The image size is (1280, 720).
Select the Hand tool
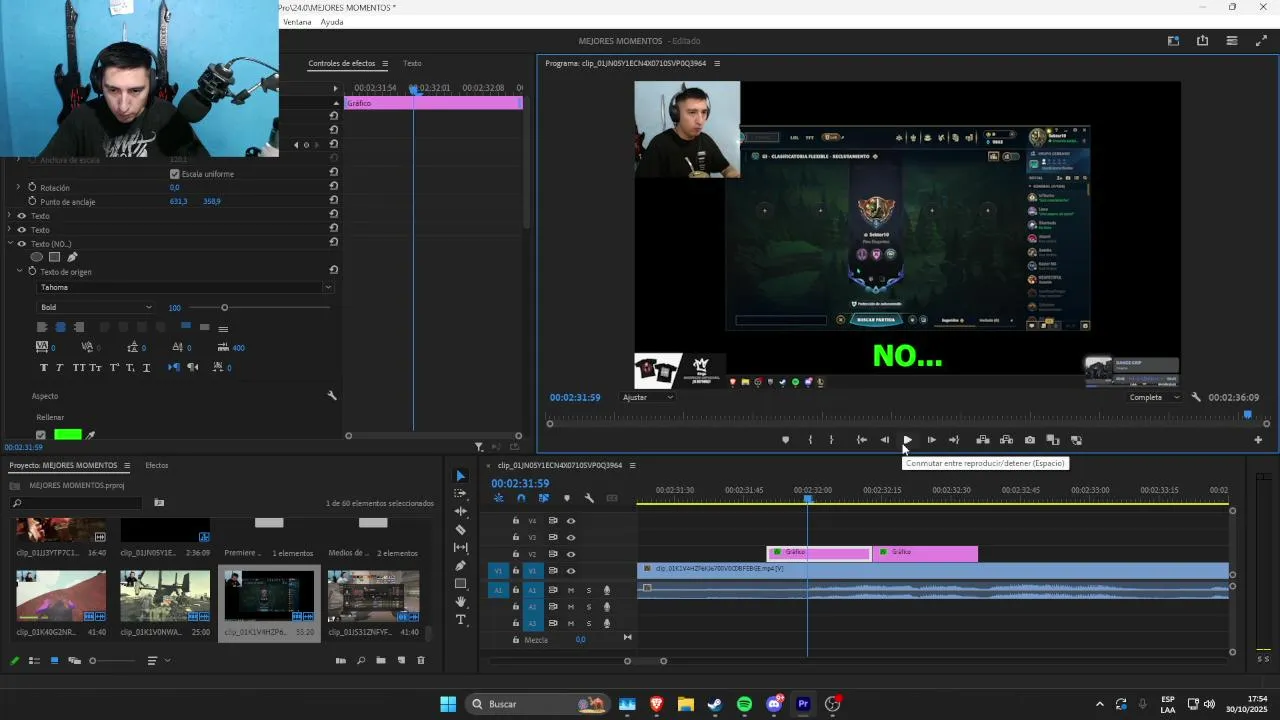coord(460,601)
